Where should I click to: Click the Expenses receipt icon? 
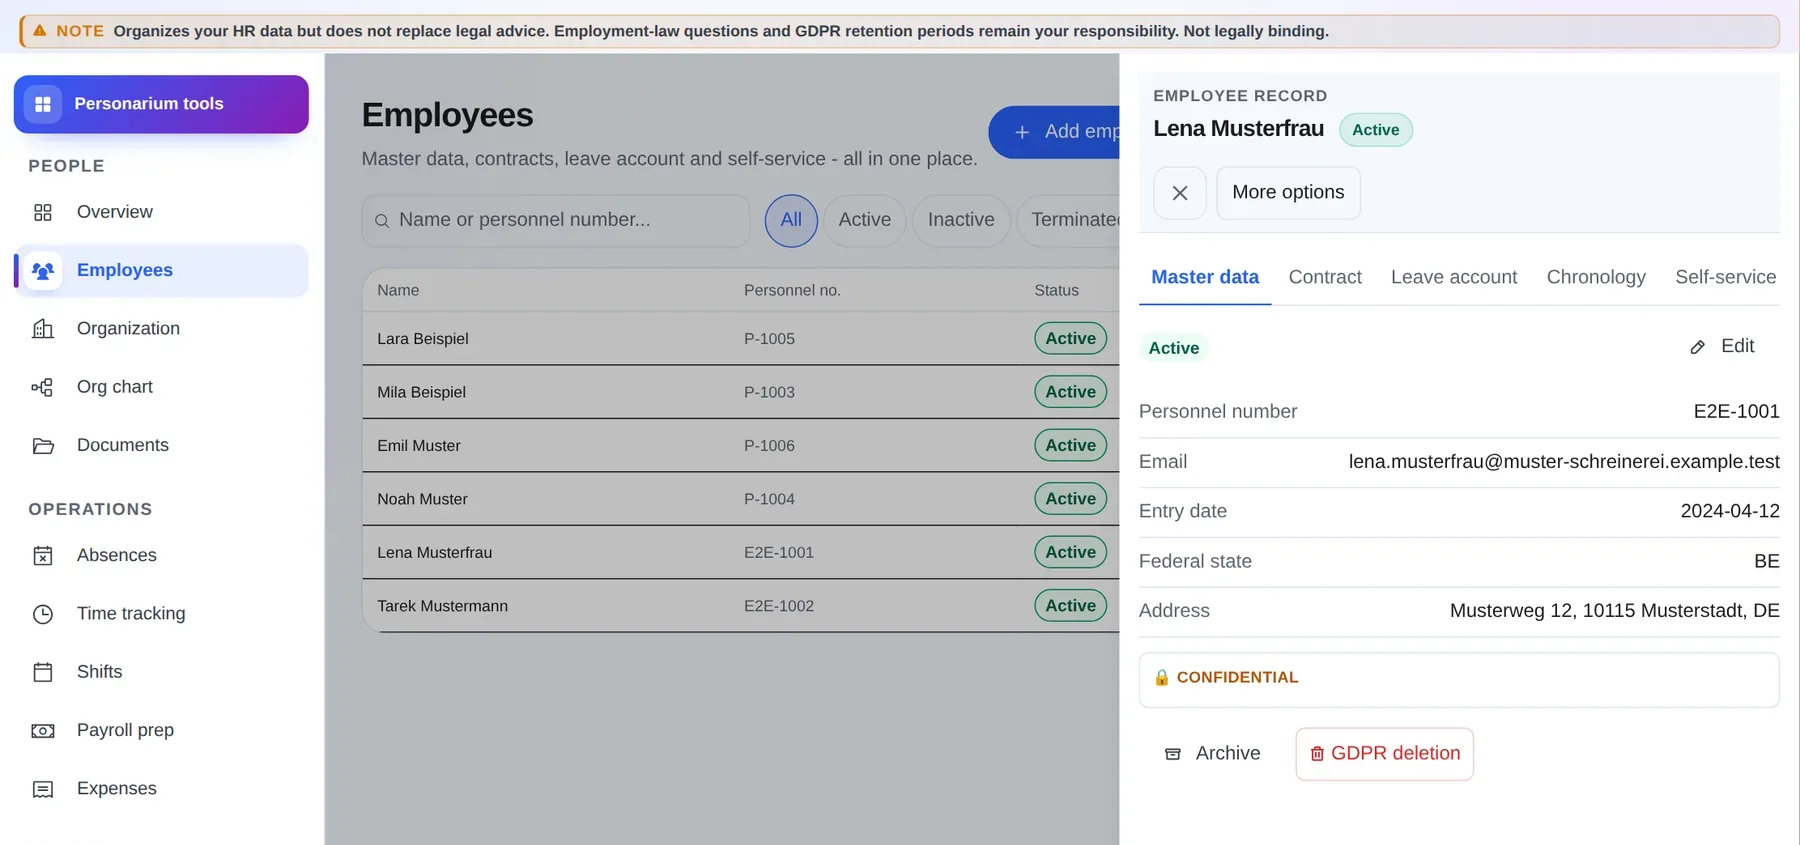(43, 789)
